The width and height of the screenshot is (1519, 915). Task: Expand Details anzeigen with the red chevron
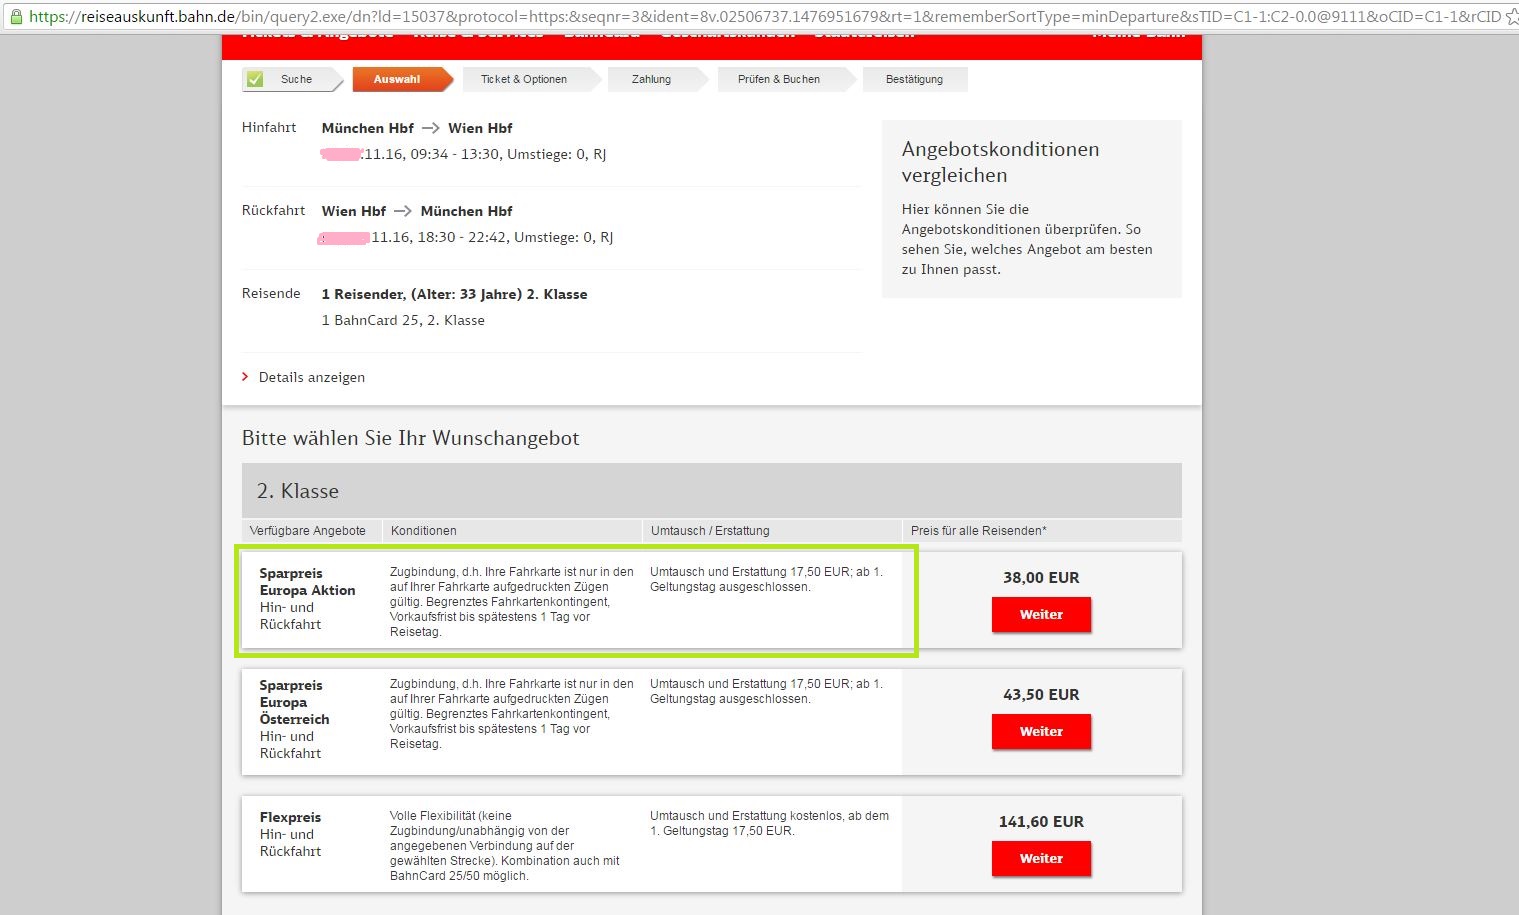point(246,377)
